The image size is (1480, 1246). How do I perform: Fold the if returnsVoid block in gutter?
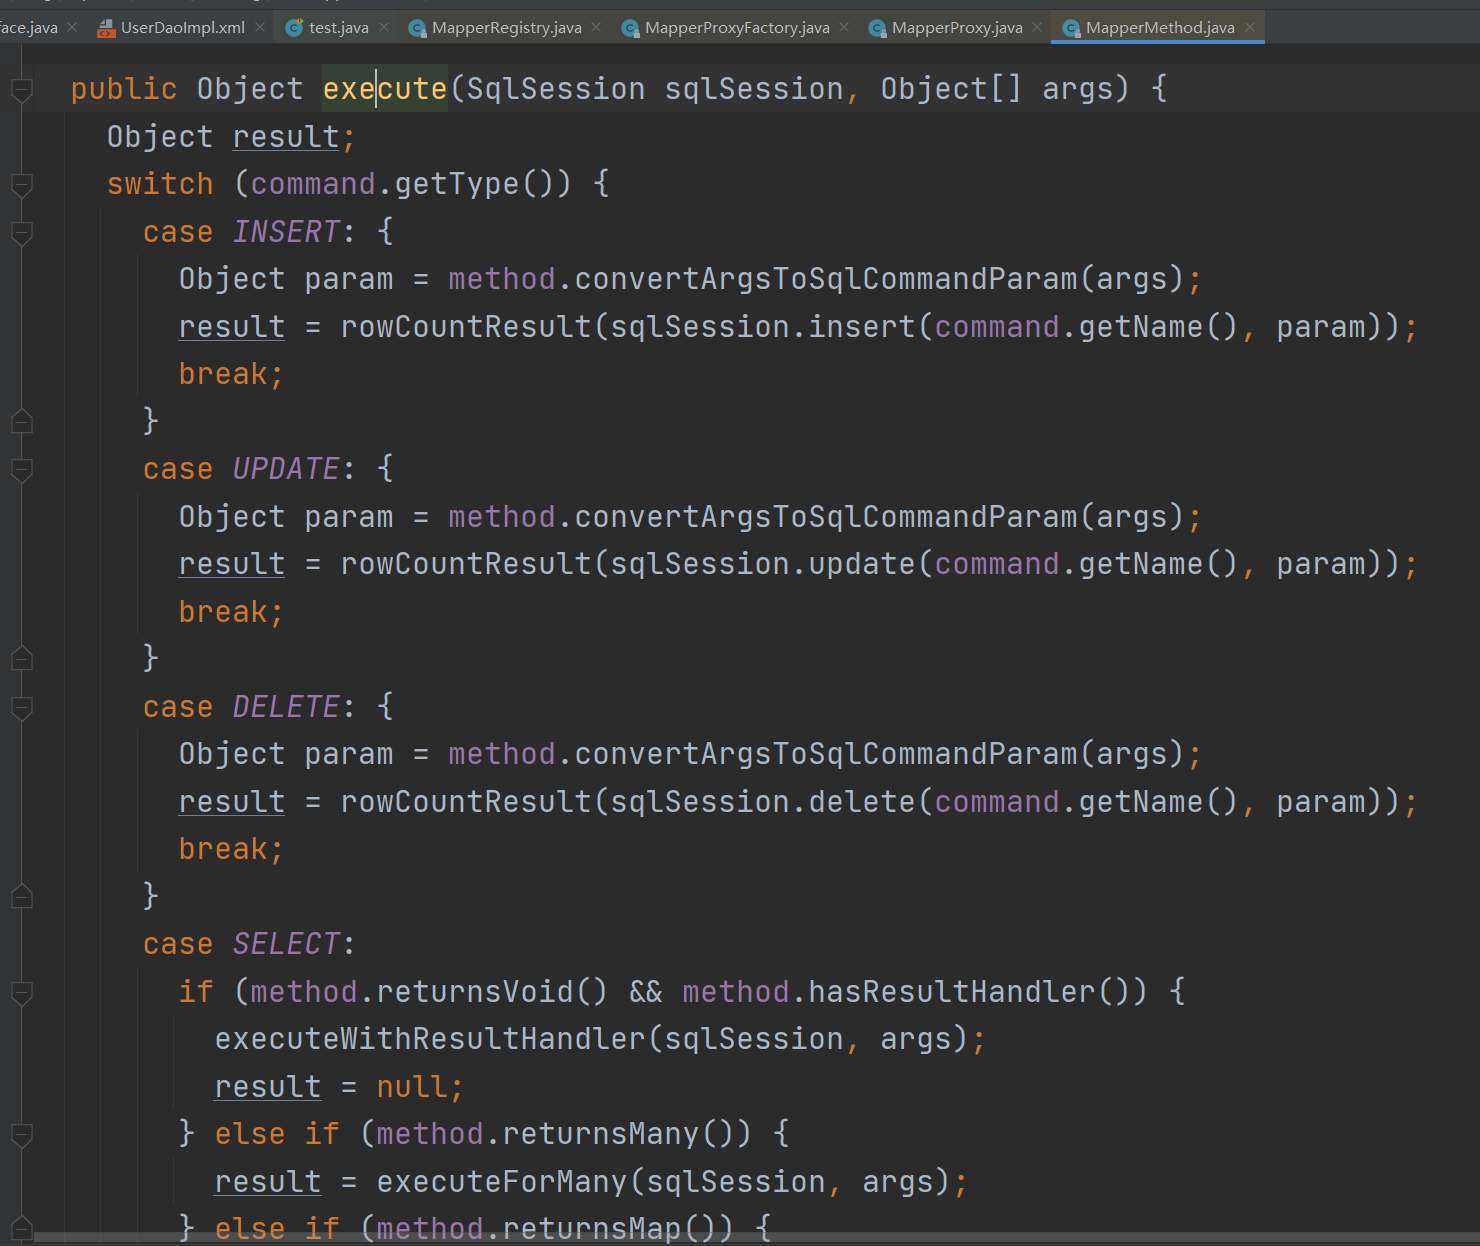coord(22,993)
